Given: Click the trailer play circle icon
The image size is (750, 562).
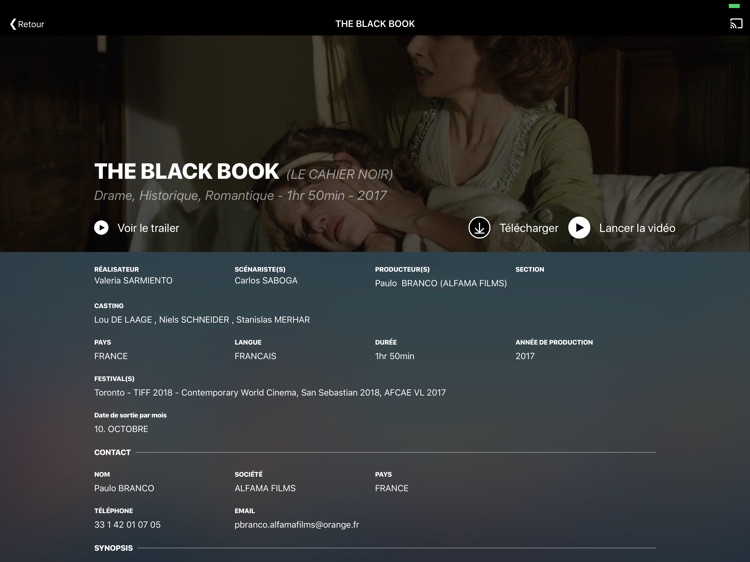Looking at the screenshot, I should (x=101, y=228).
